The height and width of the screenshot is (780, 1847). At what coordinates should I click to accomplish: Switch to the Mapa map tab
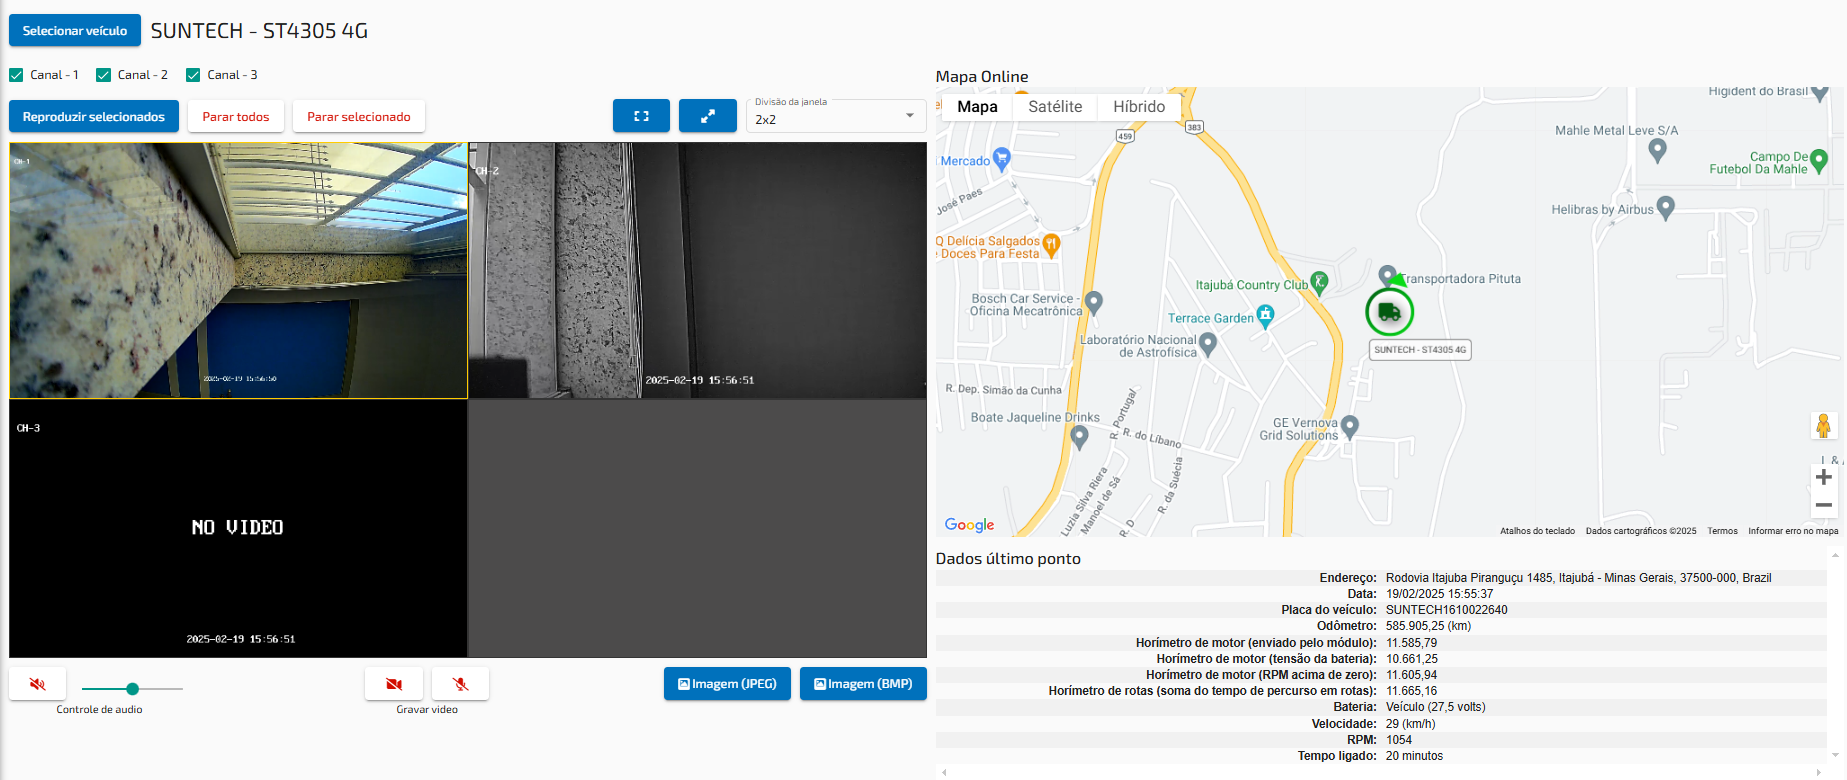(x=977, y=107)
